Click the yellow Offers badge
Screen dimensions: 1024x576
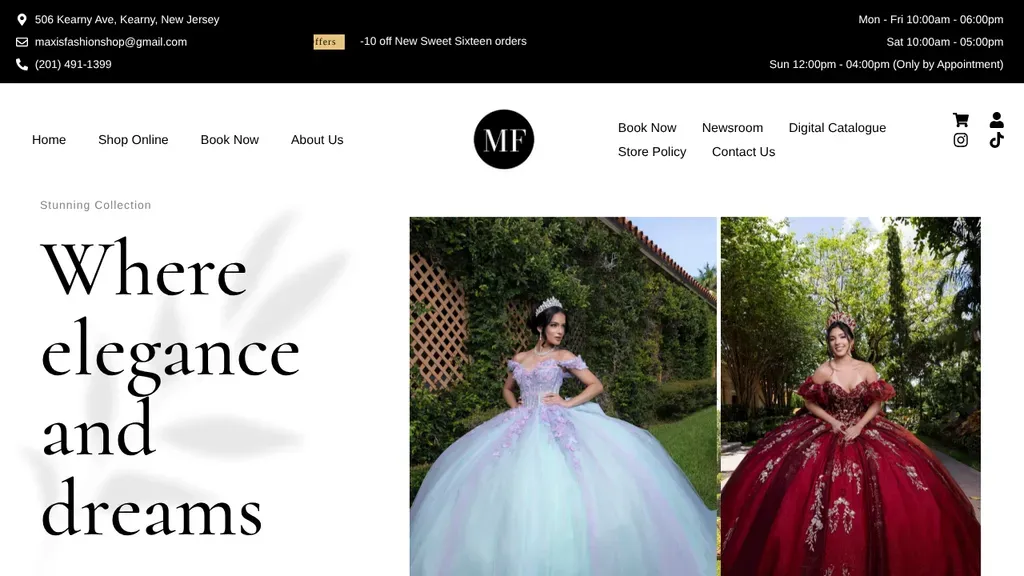pyautogui.click(x=328, y=42)
